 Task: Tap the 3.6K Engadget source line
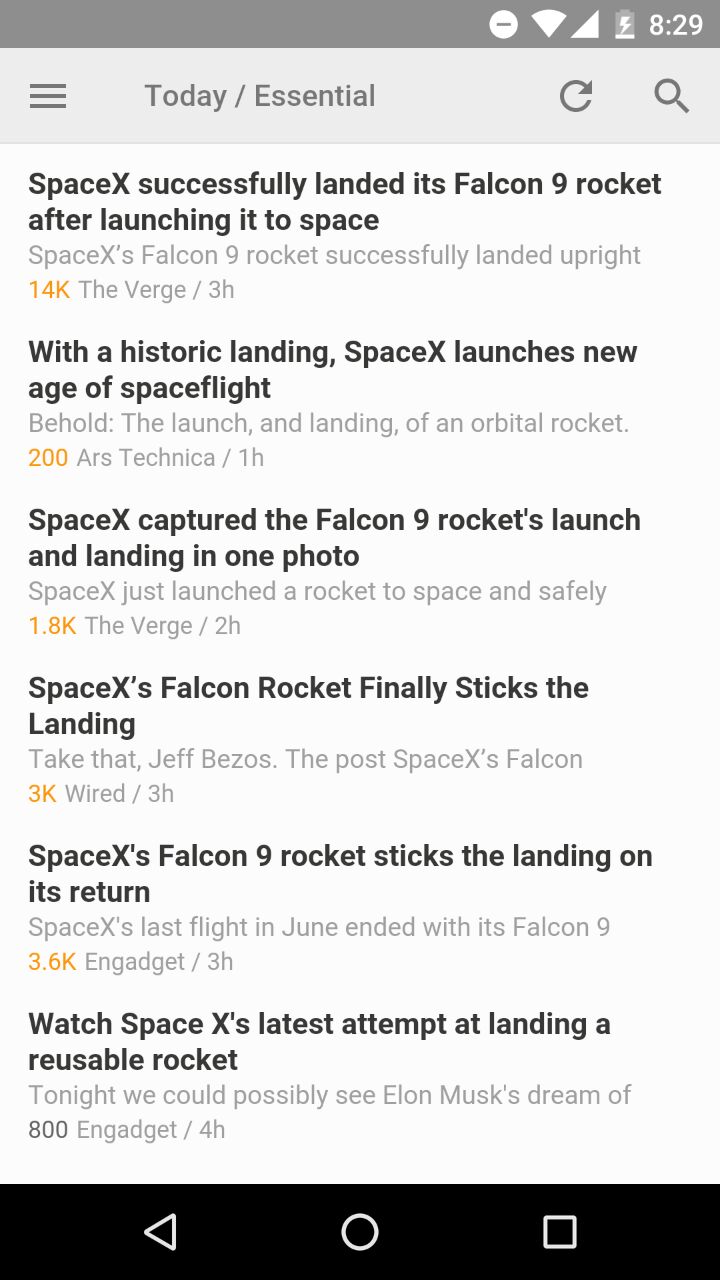point(131,962)
